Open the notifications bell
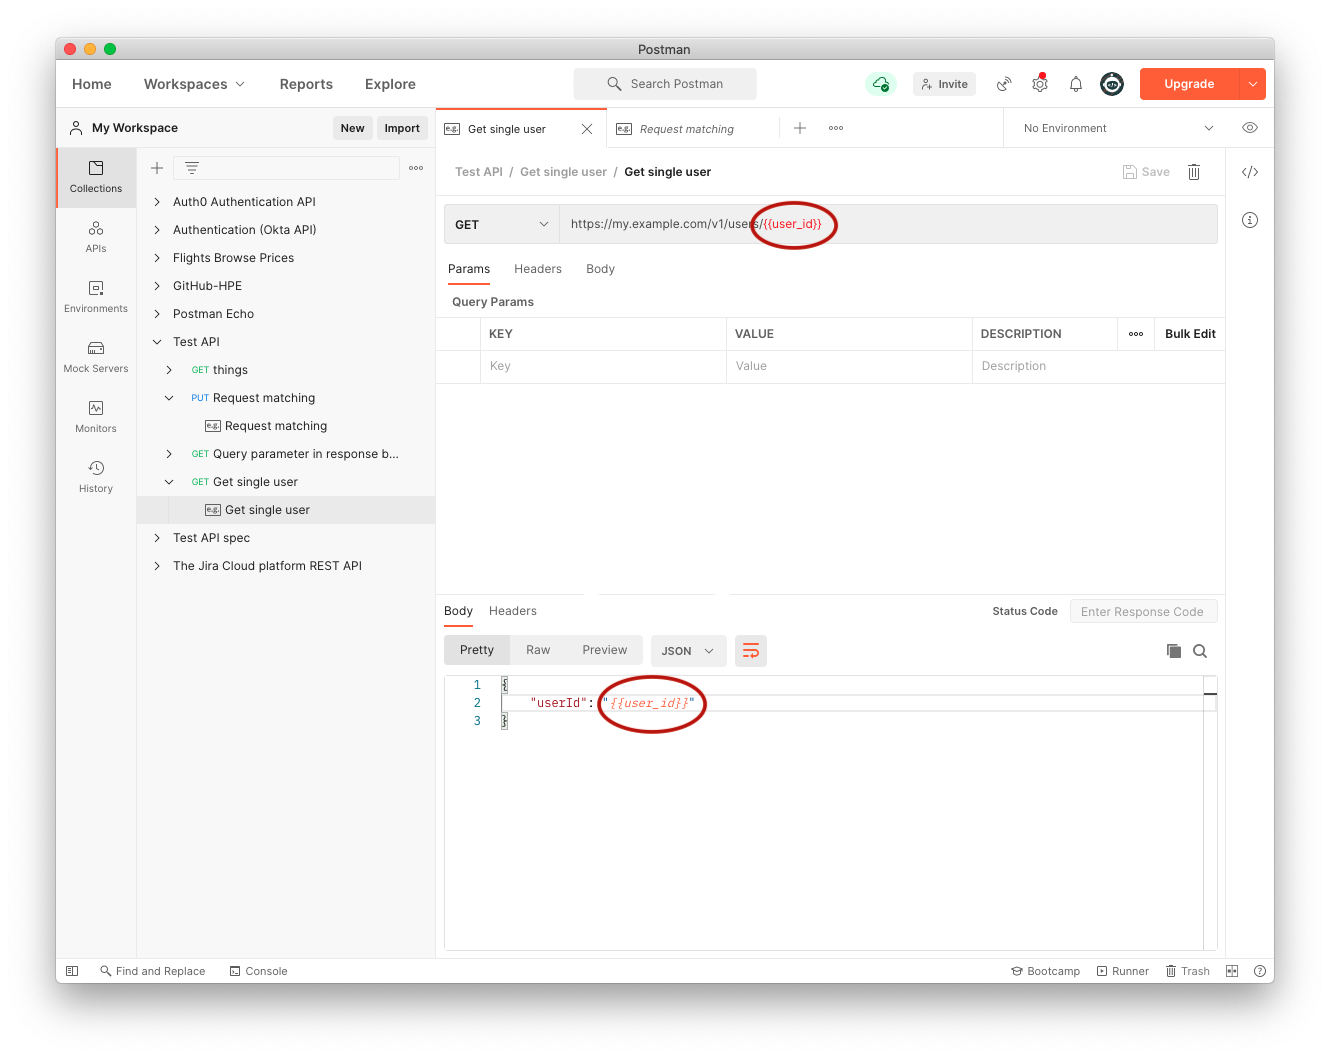Screen dimensions: 1330x1057 1076,84
